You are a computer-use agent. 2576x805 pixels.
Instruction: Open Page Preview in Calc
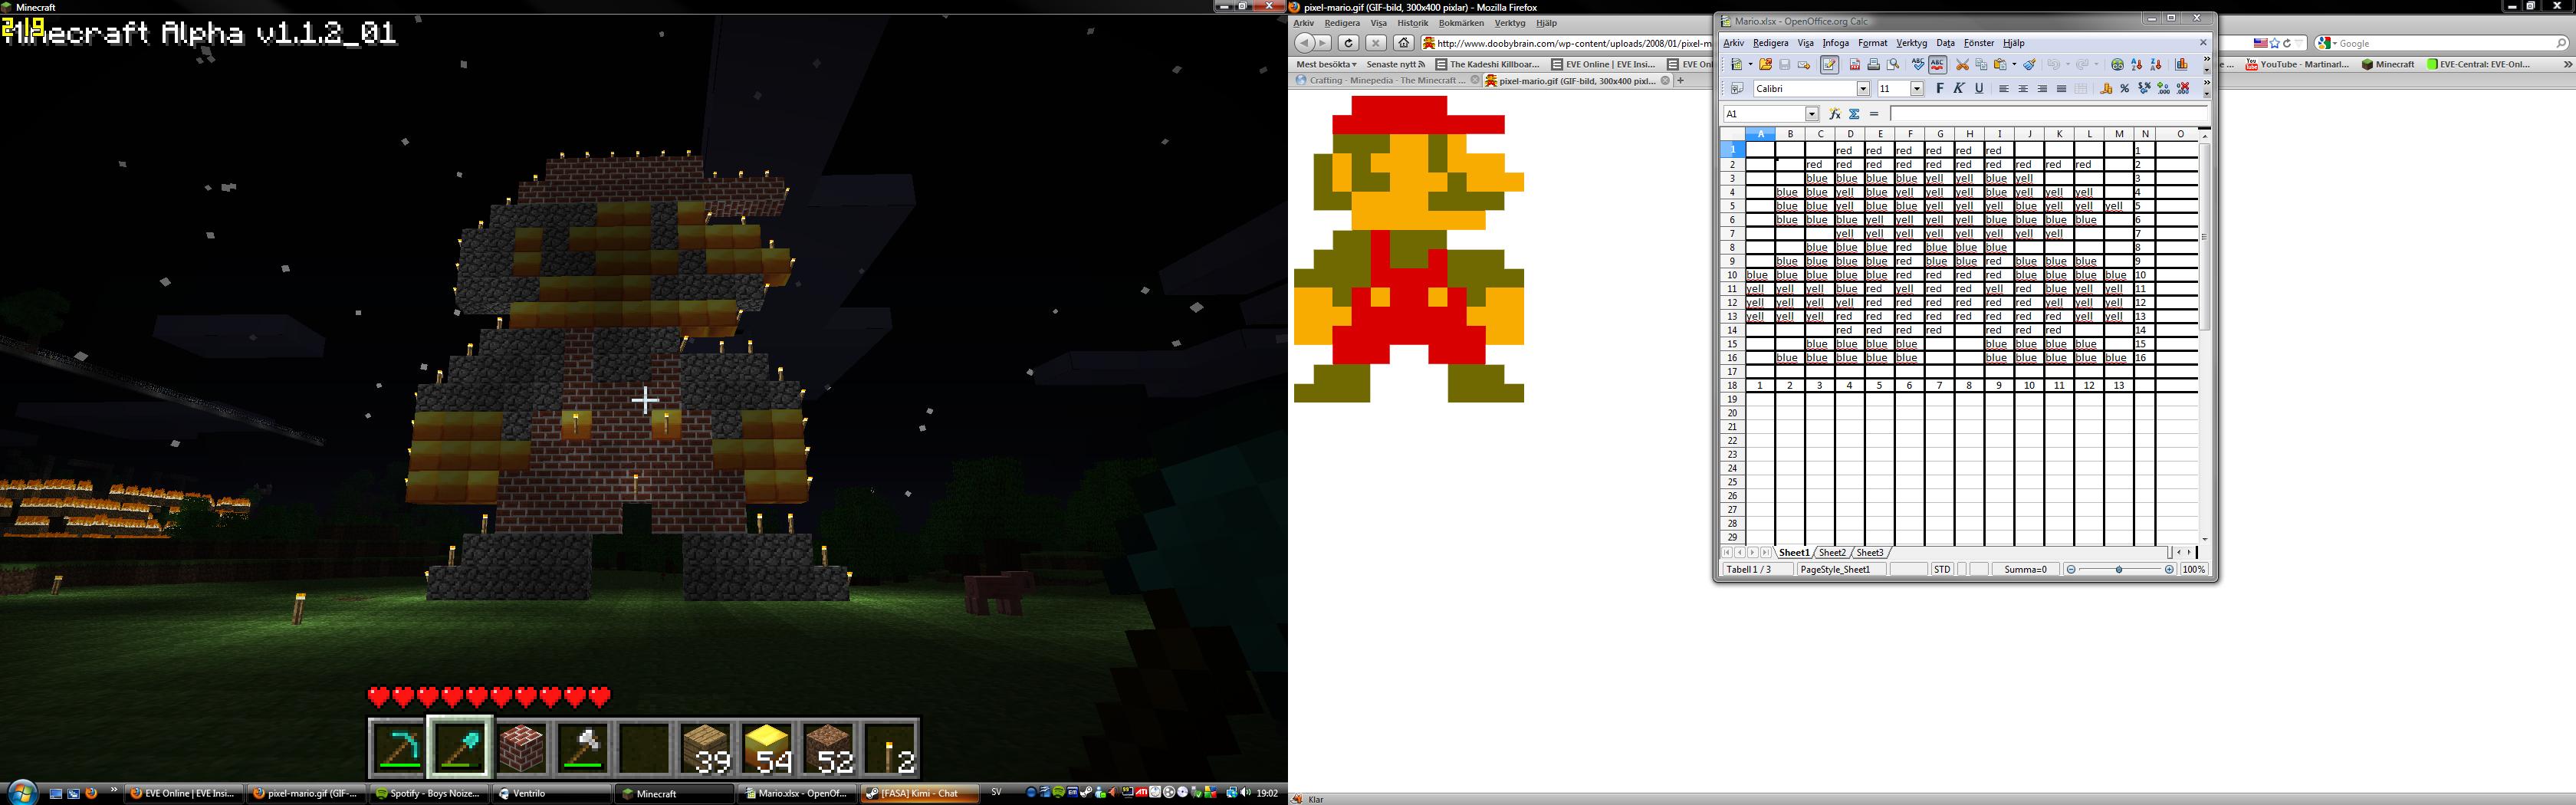(x=1893, y=65)
